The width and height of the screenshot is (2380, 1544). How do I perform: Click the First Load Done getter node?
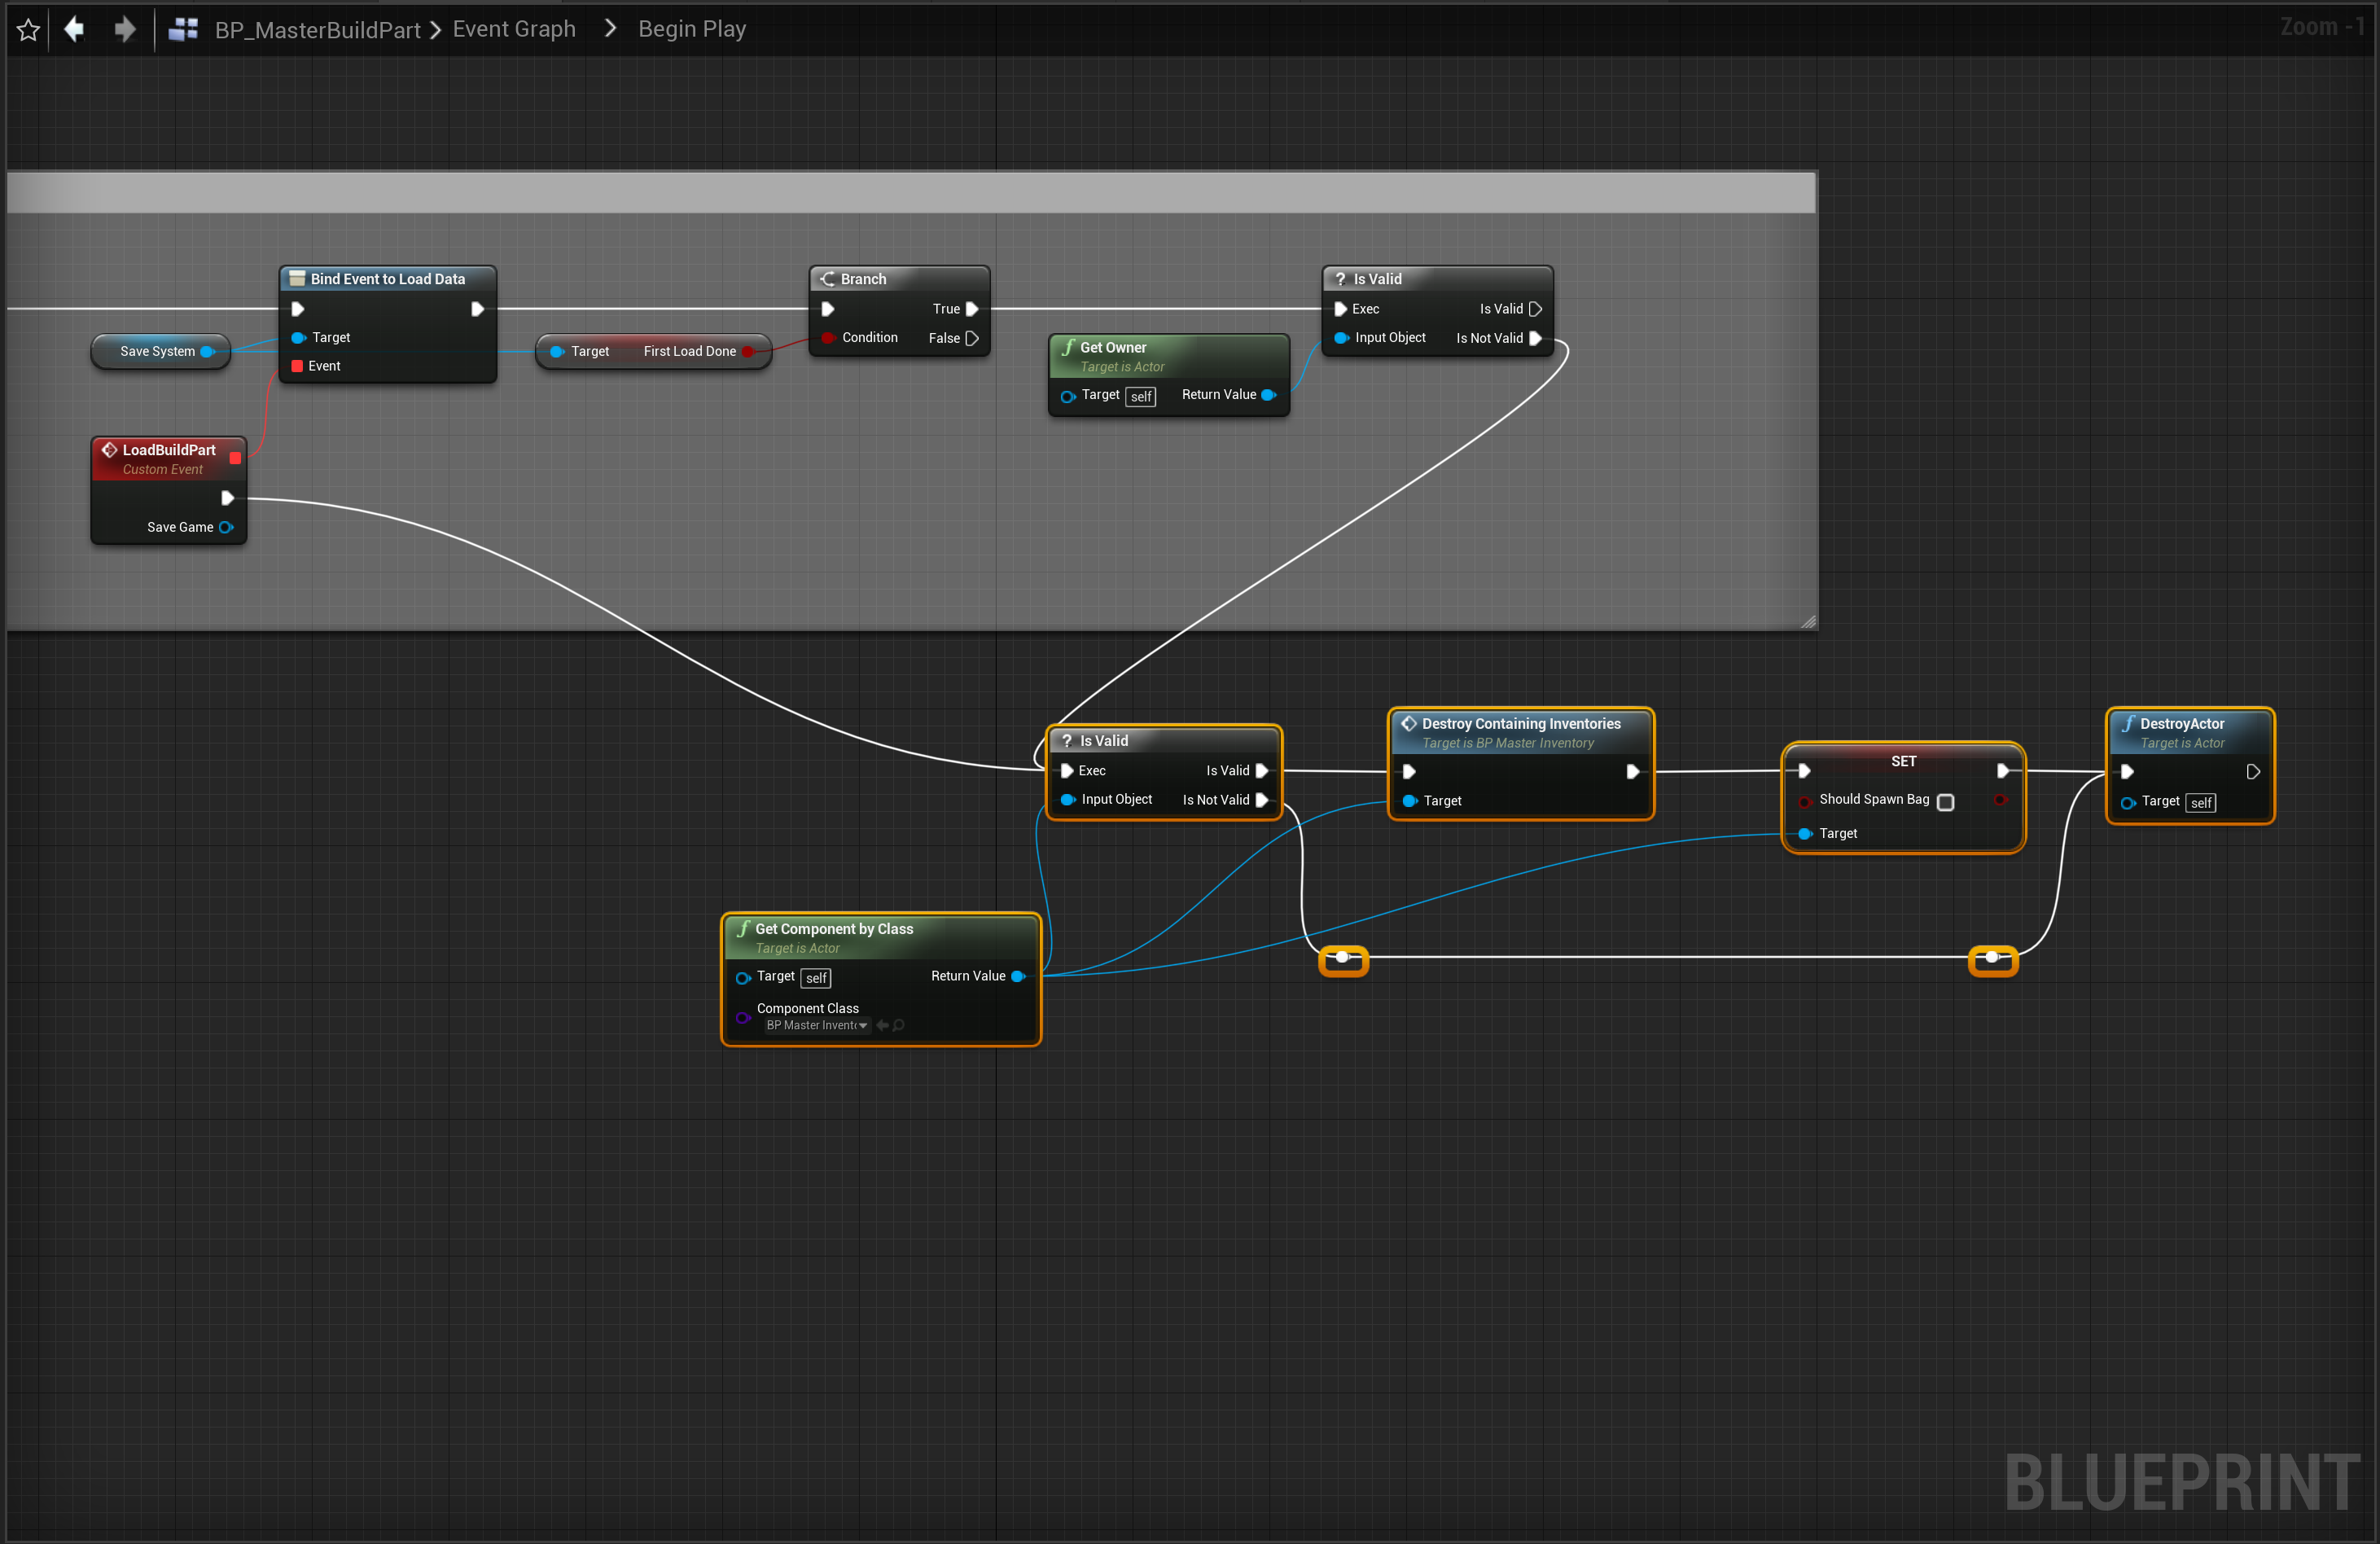(x=688, y=351)
